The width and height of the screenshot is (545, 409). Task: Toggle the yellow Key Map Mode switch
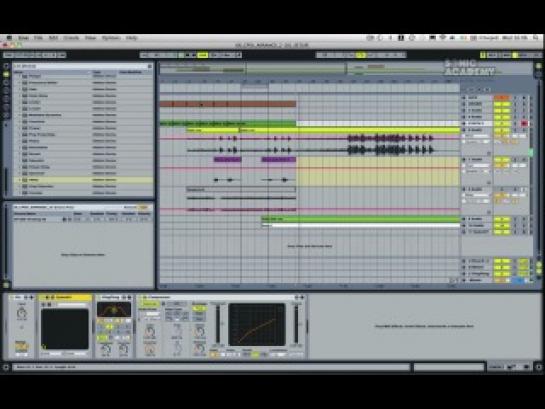483,55
